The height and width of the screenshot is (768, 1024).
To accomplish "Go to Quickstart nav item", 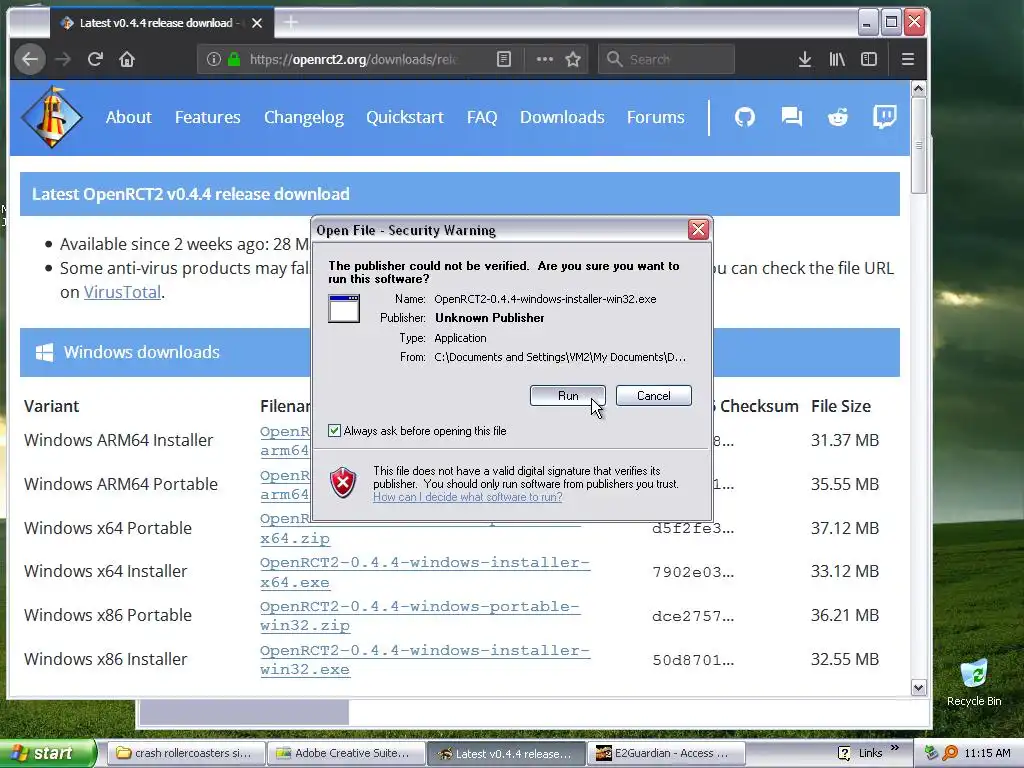I will [405, 117].
